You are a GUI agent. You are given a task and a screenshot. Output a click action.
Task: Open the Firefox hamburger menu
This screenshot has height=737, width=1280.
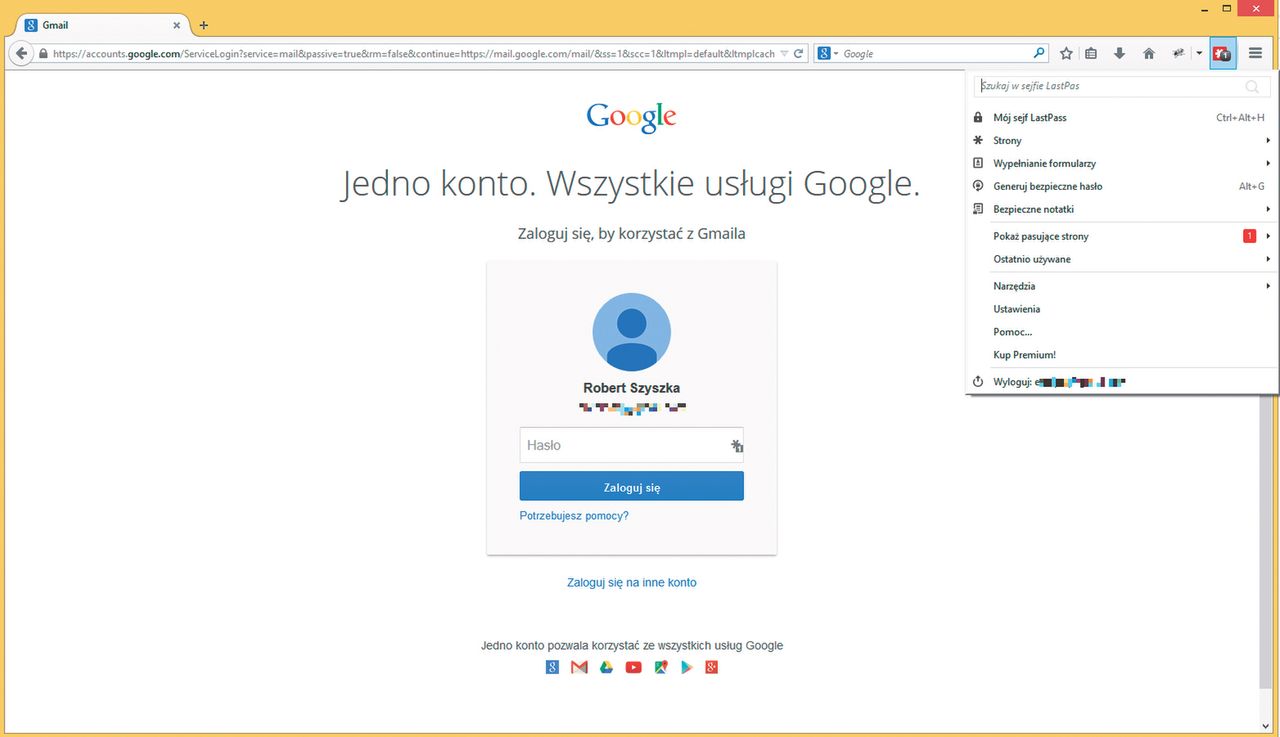1256,54
